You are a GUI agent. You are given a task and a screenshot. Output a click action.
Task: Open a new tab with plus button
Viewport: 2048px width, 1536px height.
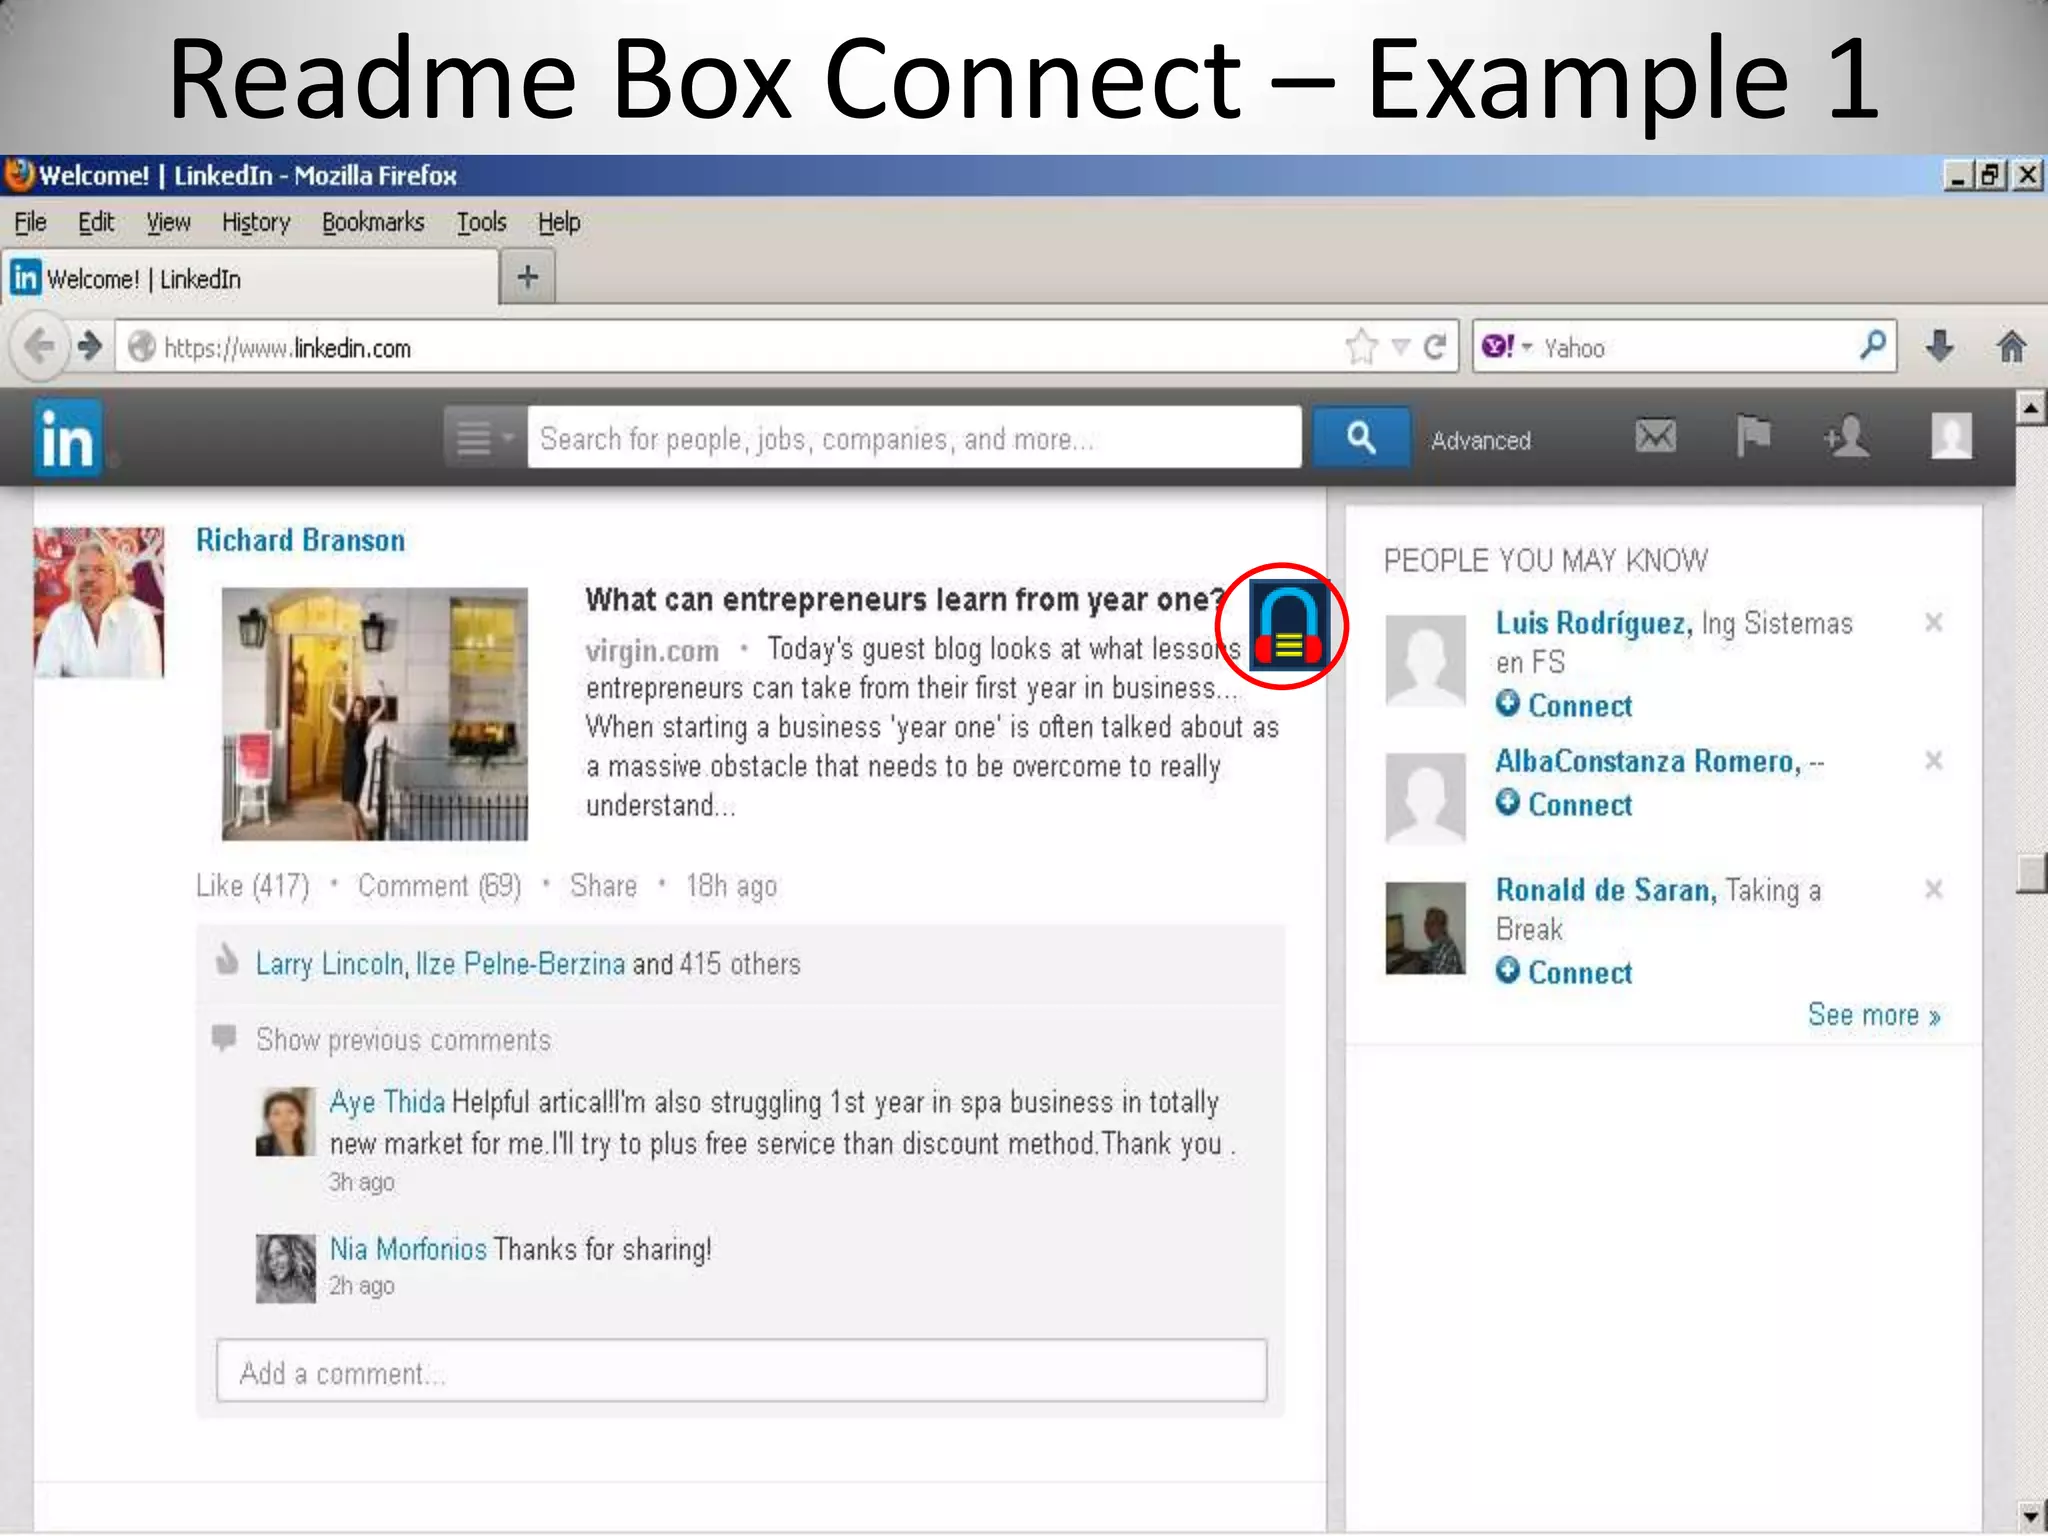(528, 277)
